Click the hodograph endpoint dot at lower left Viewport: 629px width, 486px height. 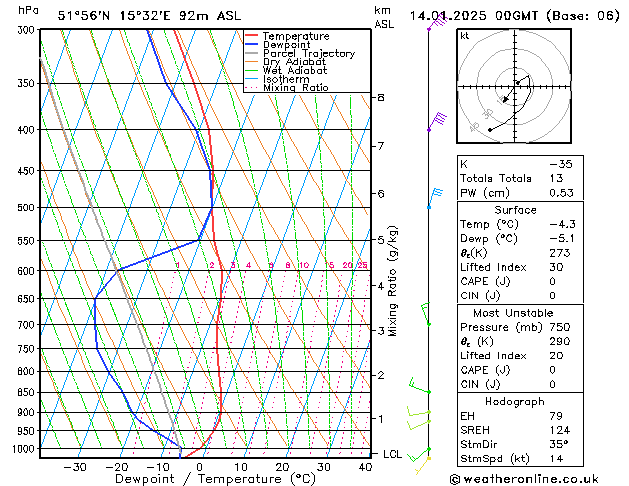490,130
